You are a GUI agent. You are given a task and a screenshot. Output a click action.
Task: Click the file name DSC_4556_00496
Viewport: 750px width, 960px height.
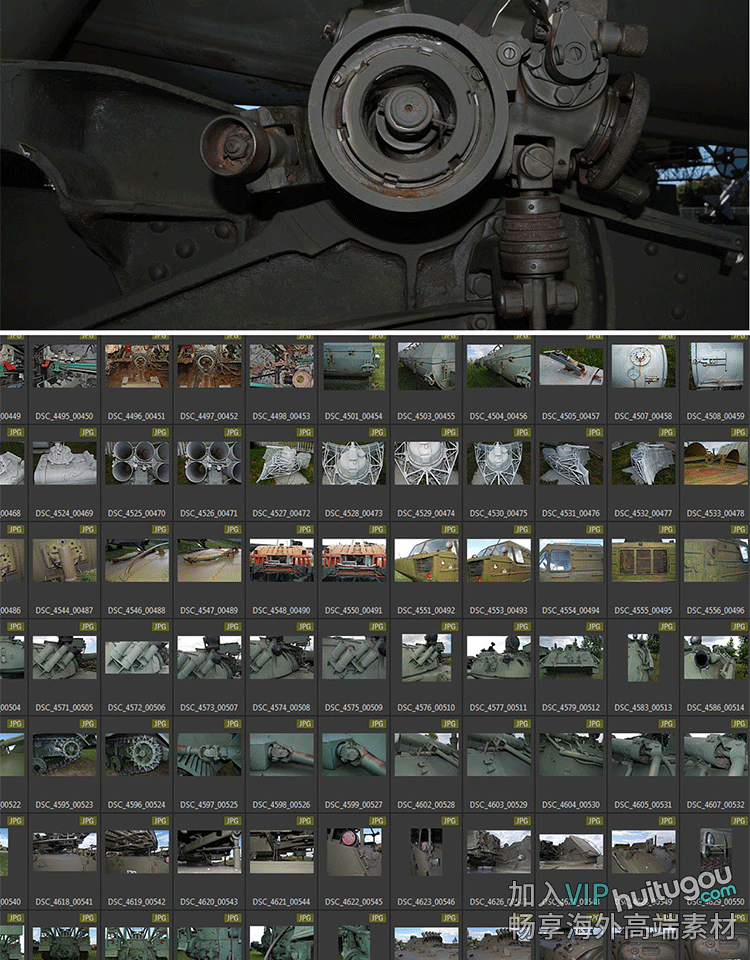click(715, 610)
